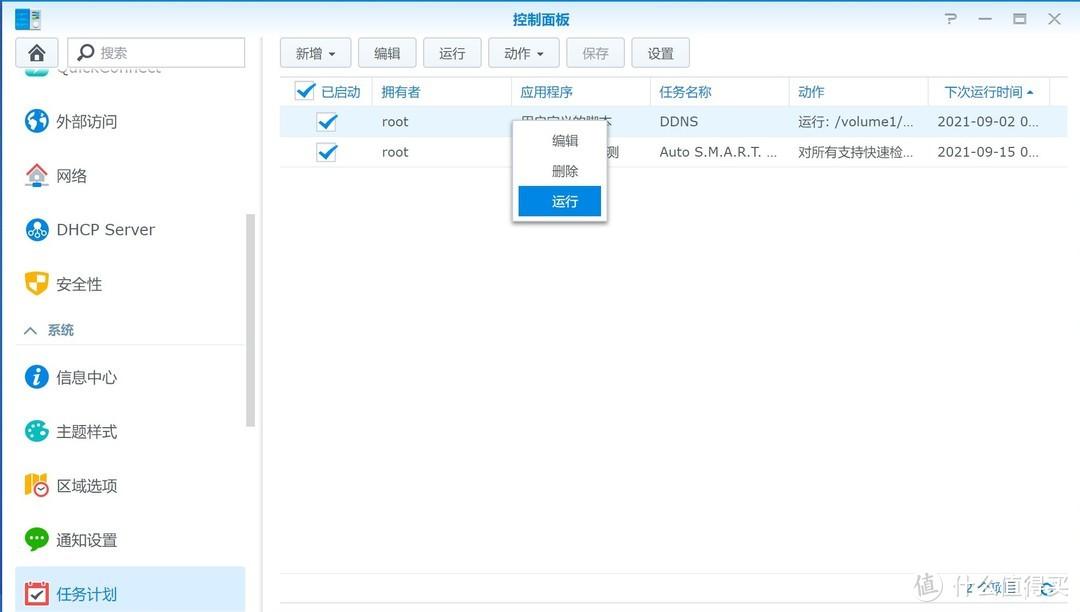Choose 运行 in the context menu
This screenshot has height=612, width=1080.
(560, 201)
